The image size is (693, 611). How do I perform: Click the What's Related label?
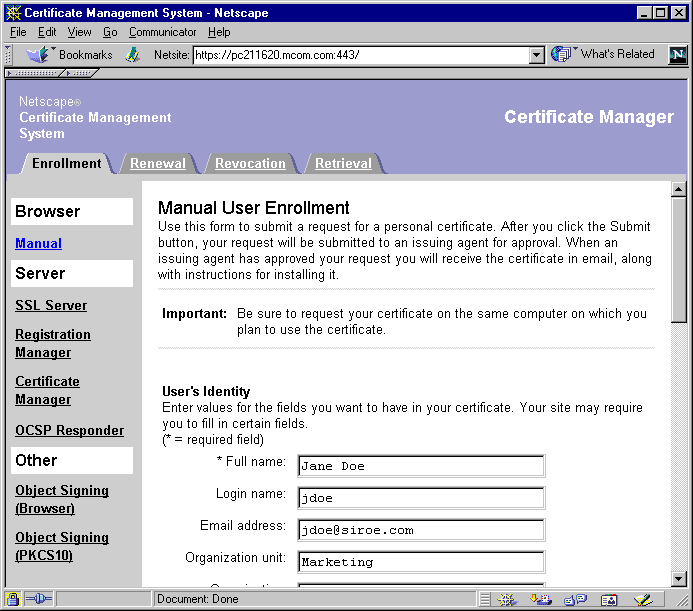coord(617,54)
